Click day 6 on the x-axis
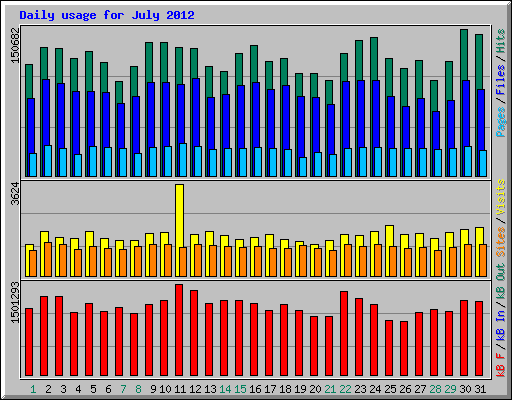The image size is (512, 400). coord(108,389)
